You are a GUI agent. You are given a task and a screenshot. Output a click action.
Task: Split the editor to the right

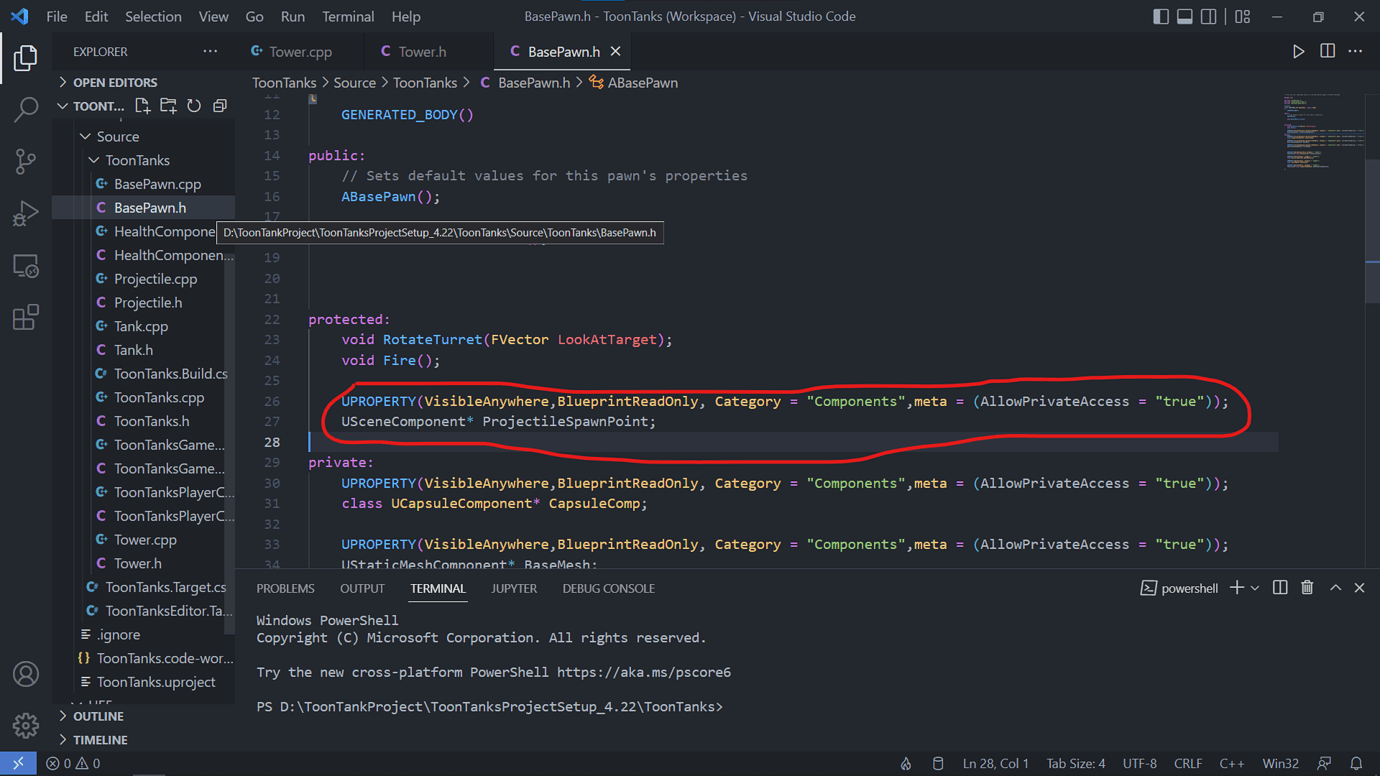[1327, 51]
